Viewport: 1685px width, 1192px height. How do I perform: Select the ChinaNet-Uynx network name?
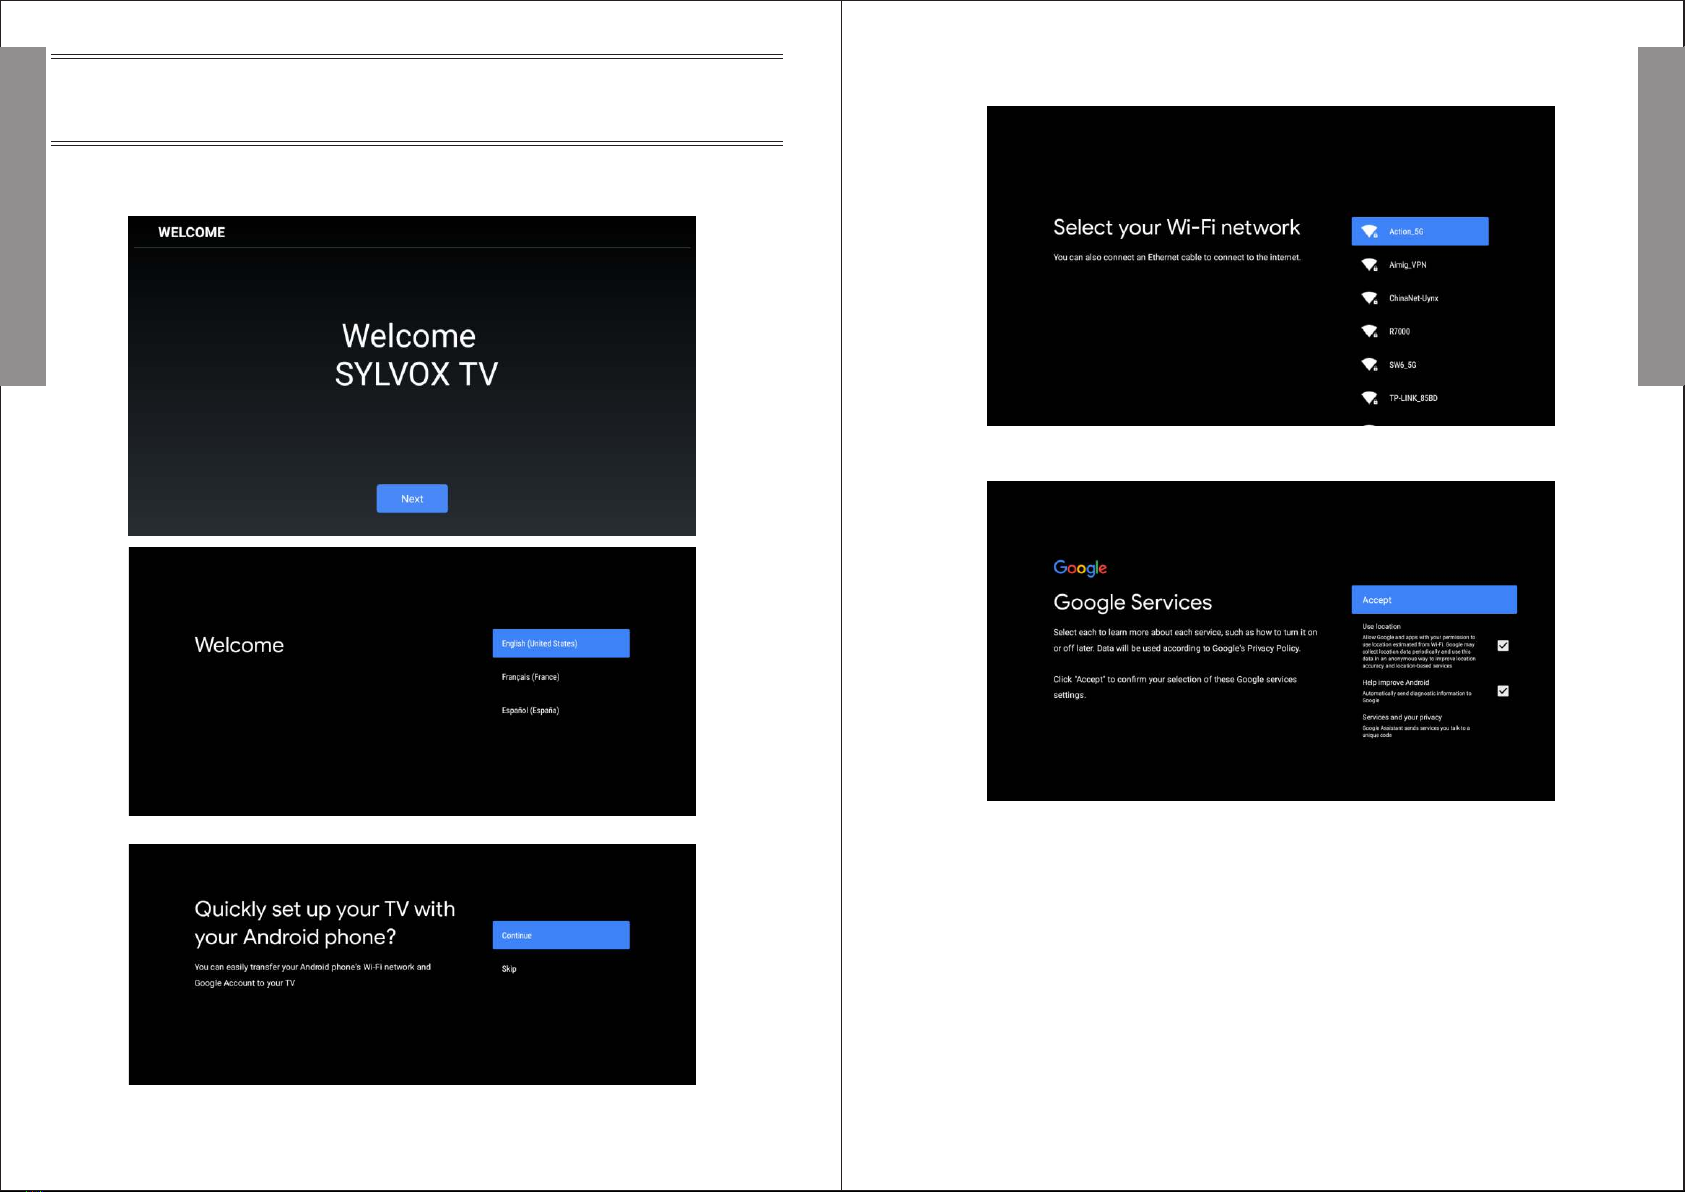(1413, 298)
